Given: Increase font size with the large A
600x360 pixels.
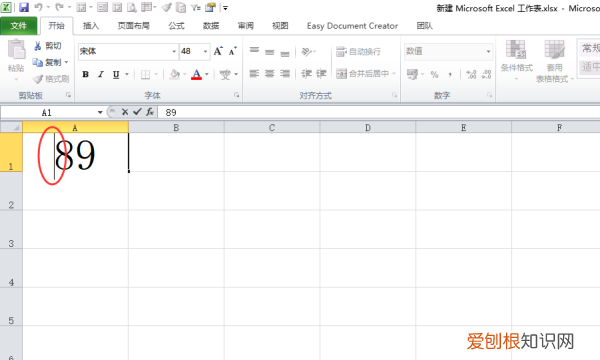Looking at the screenshot, I should 218,51.
